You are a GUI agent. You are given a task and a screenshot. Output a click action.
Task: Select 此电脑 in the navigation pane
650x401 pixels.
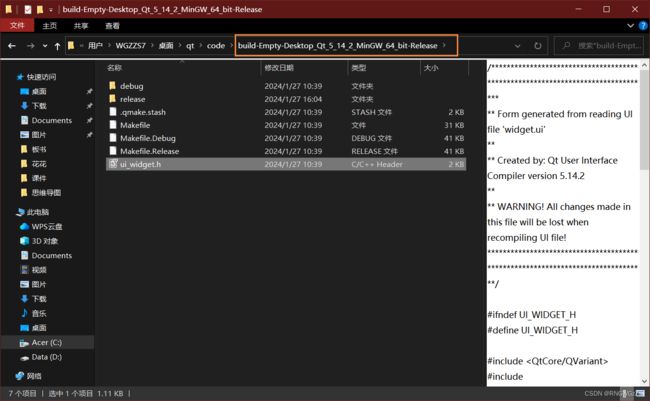(37, 212)
